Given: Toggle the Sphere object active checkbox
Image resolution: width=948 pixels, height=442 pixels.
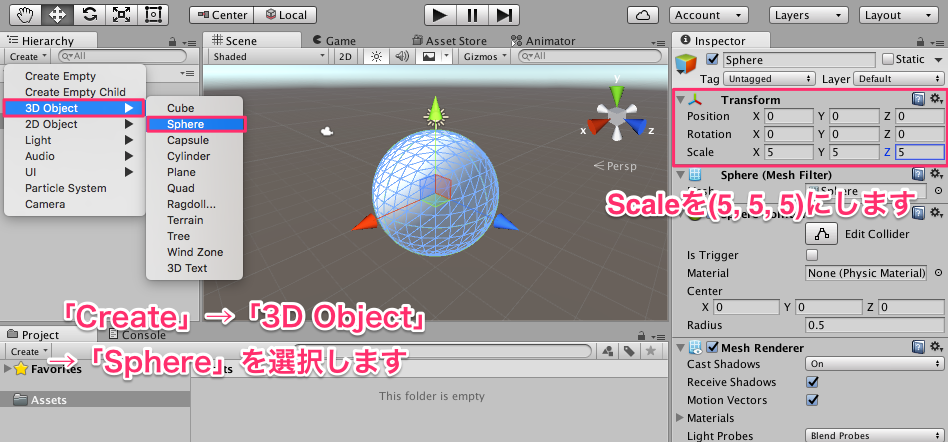Looking at the screenshot, I should click(x=712, y=60).
